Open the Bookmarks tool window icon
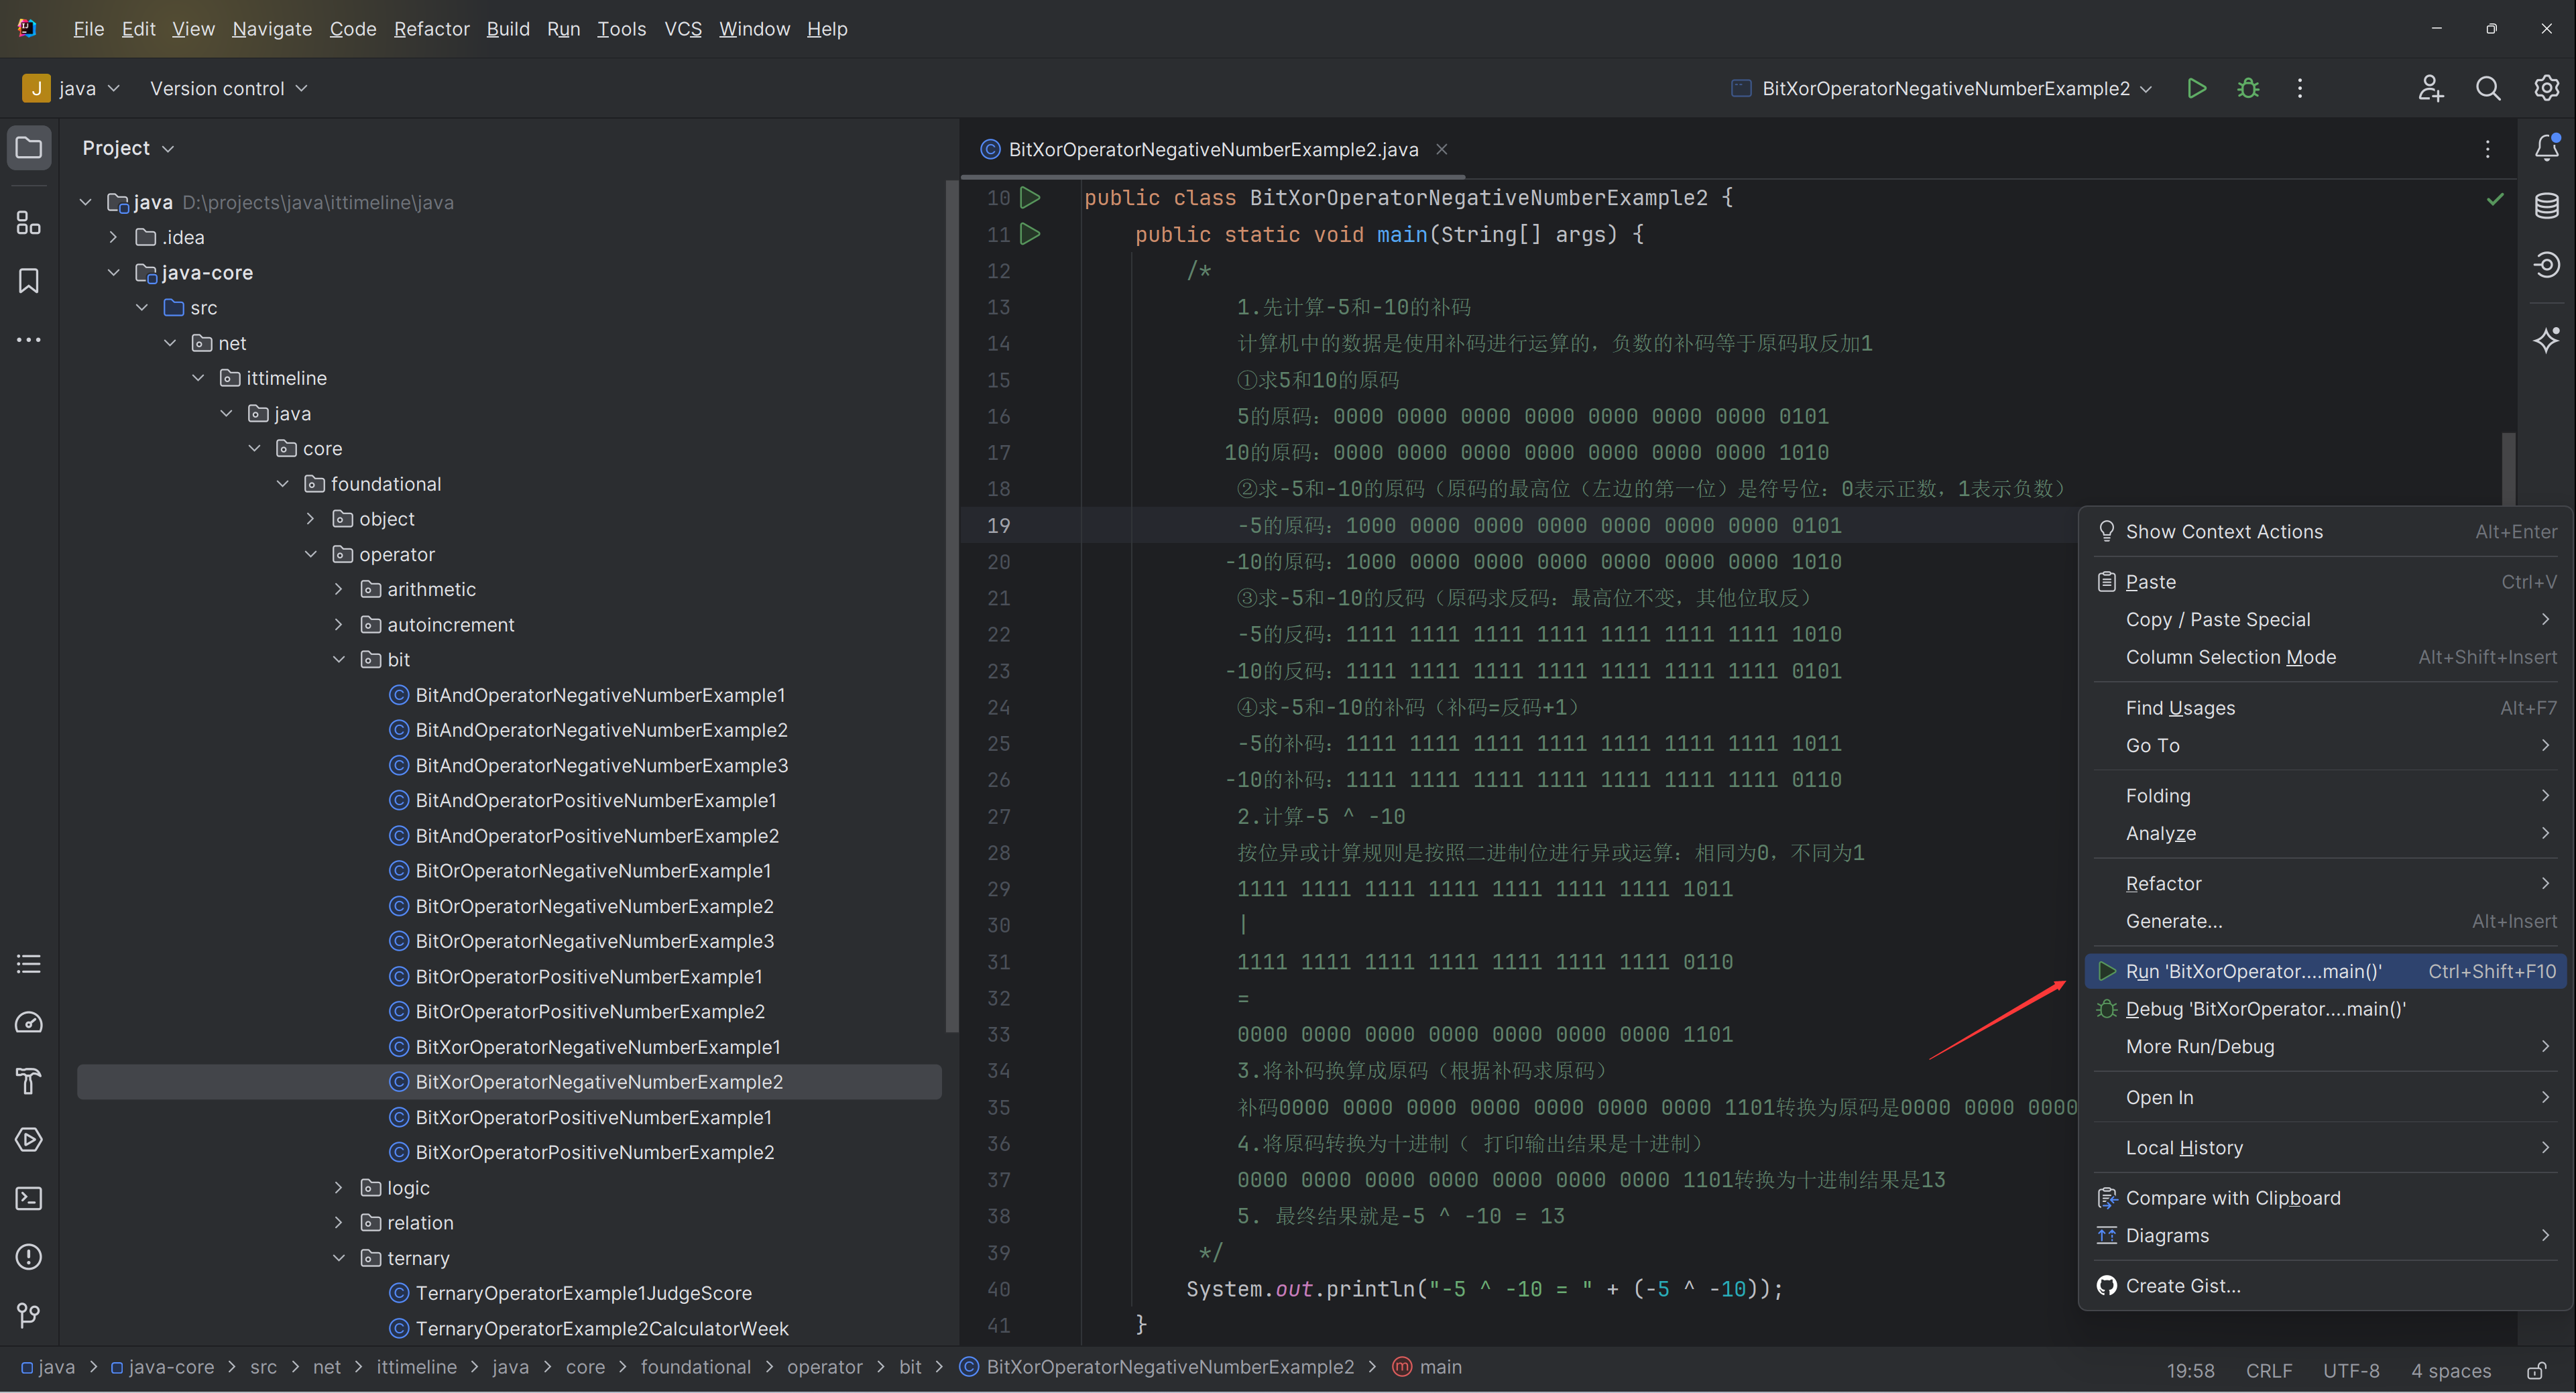2576x1393 pixels. pos(29,281)
